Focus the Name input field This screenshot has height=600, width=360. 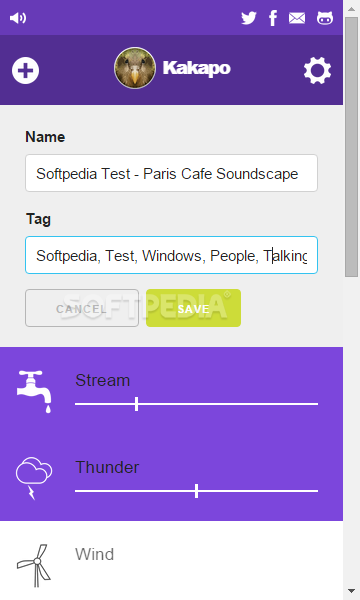[171, 173]
